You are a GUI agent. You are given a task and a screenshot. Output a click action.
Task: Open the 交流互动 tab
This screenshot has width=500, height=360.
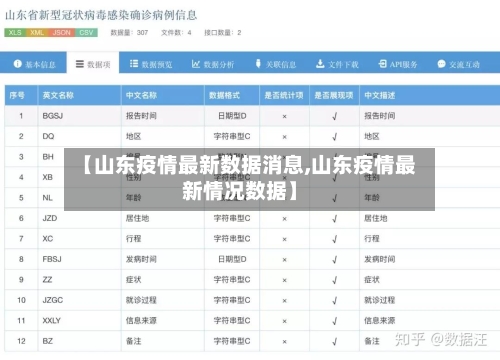[x=459, y=63]
